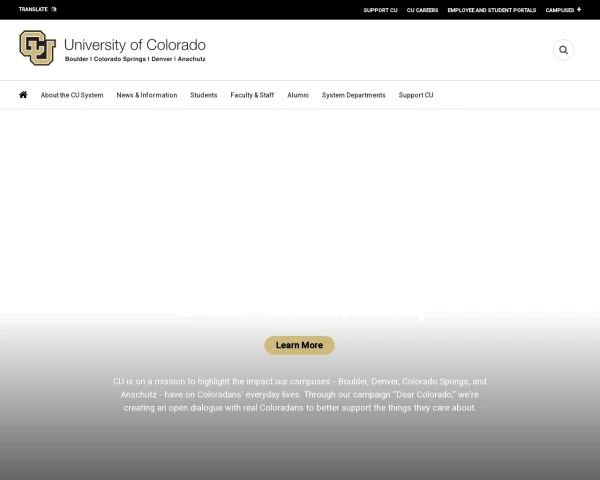The image size is (600, 480).
Task: Open News & Information menu
Action: pos(147,95)
